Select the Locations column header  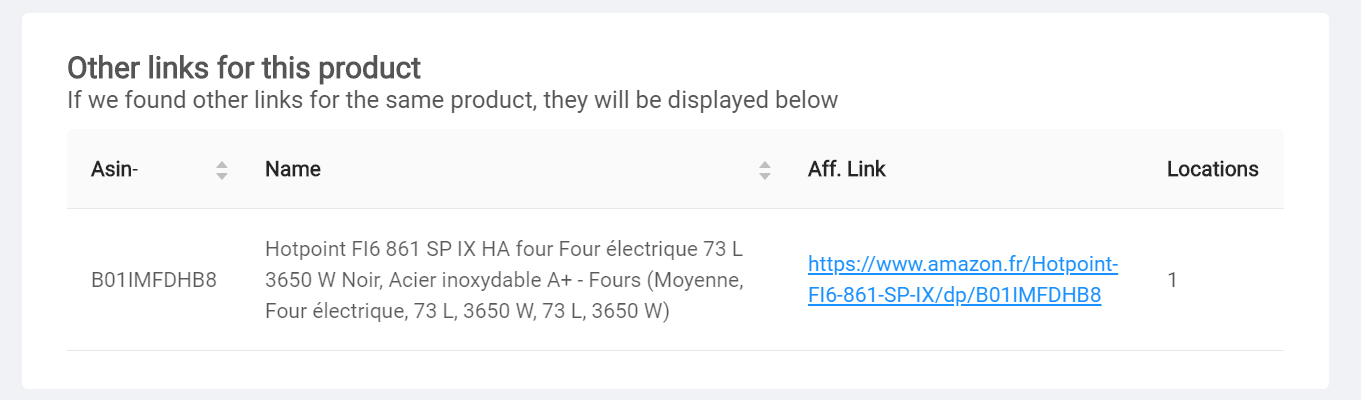[1212, 169]
